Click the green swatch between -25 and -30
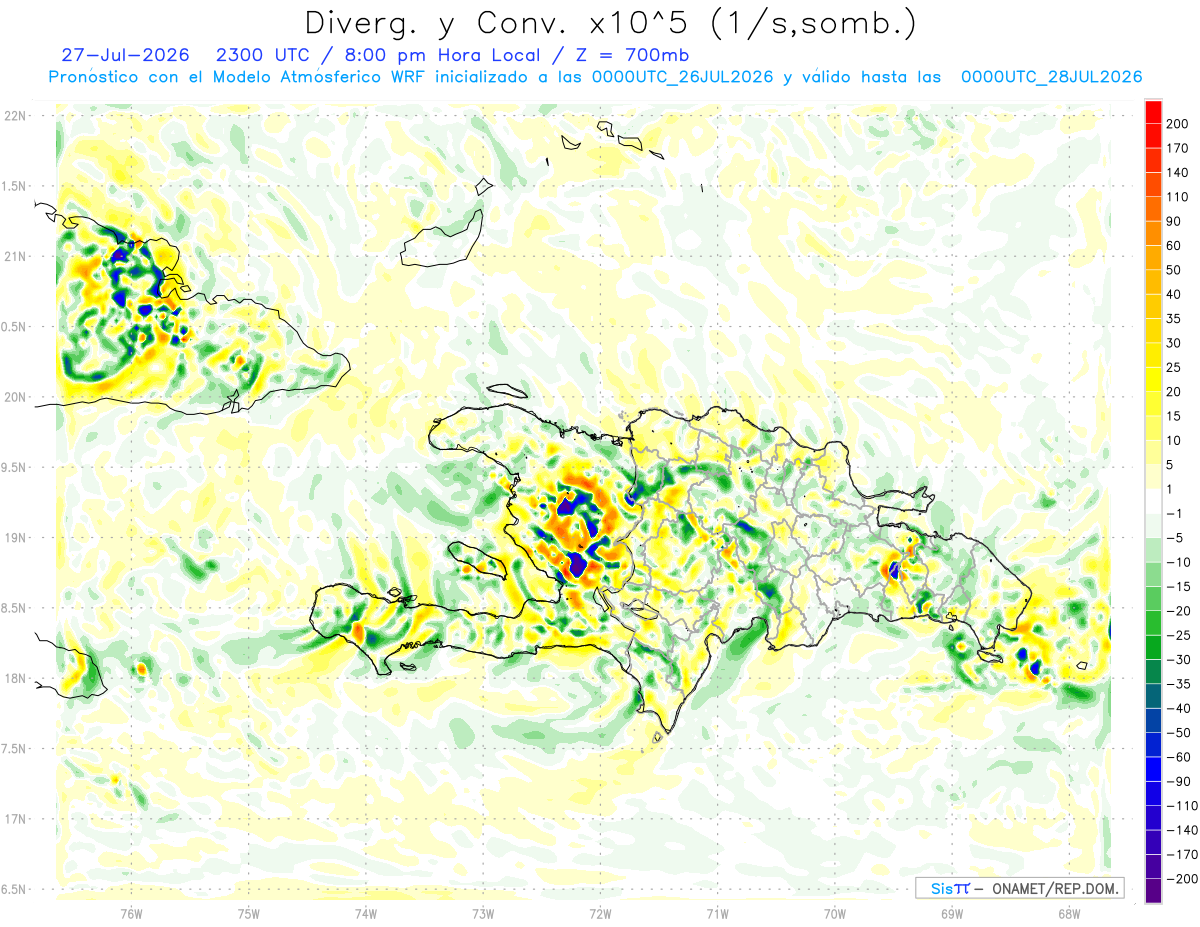 pos(1153,647)
